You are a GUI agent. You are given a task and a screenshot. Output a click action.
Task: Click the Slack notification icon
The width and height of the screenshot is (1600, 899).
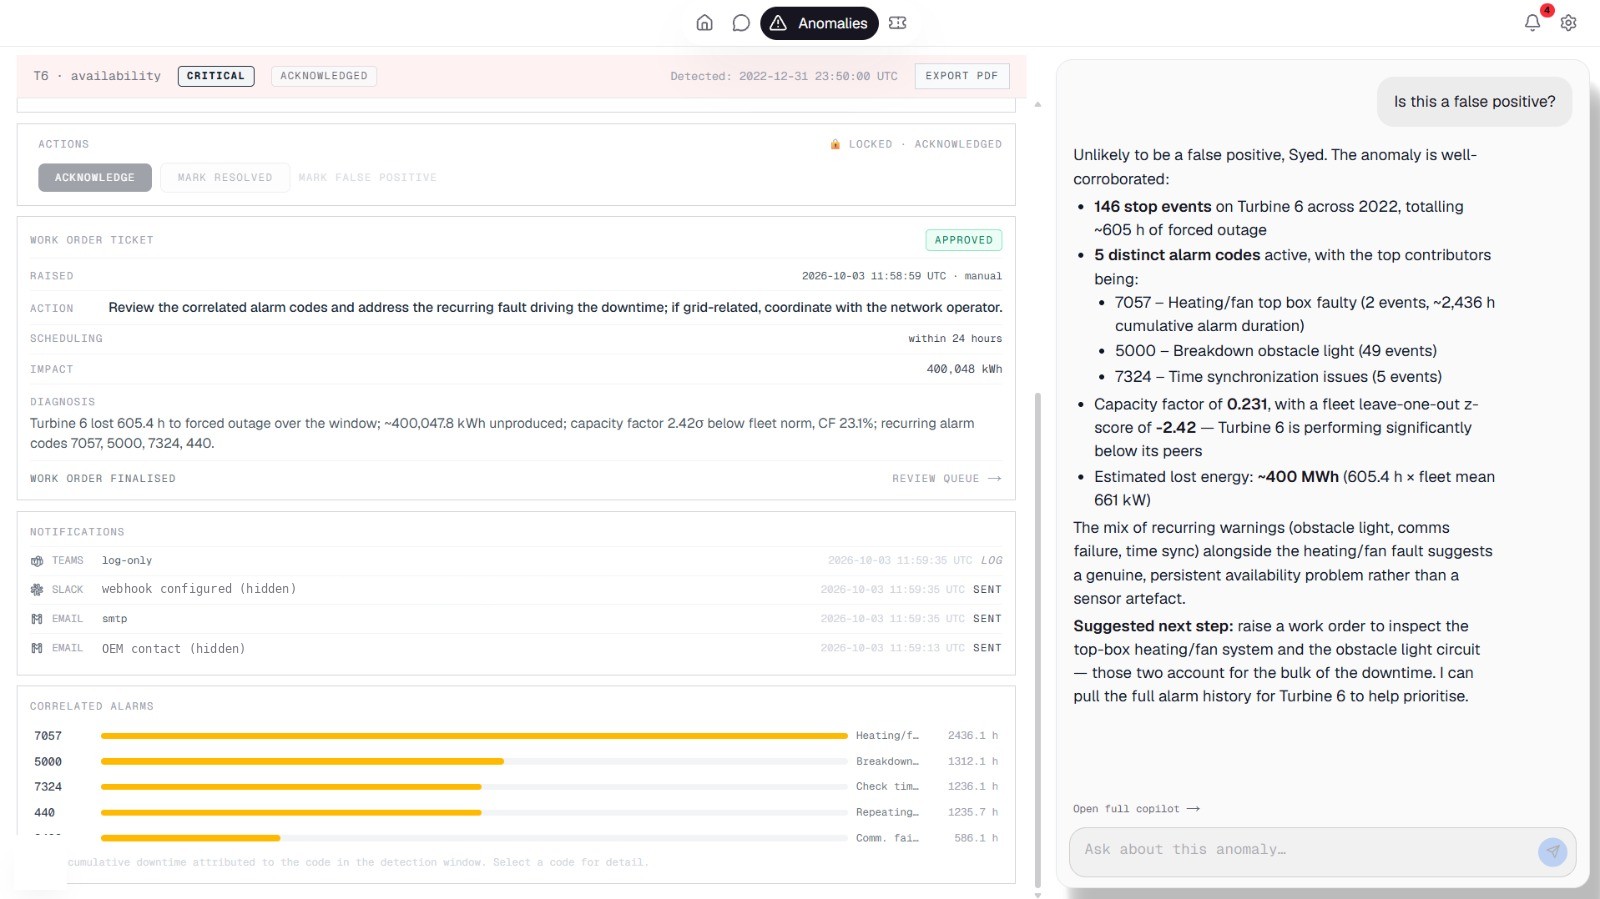click(x=37, y=590)
